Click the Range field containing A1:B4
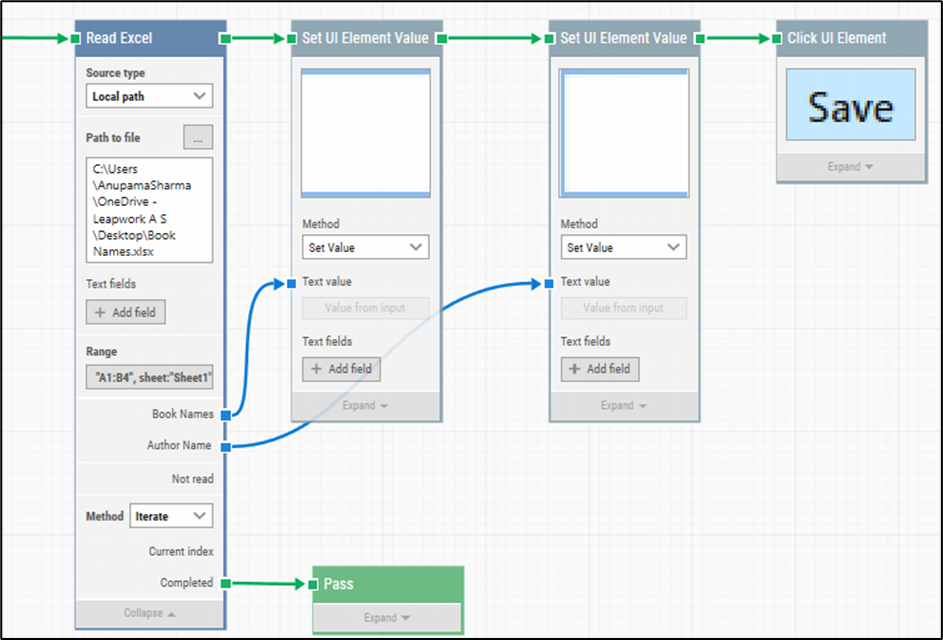 (x=149, y=376)
